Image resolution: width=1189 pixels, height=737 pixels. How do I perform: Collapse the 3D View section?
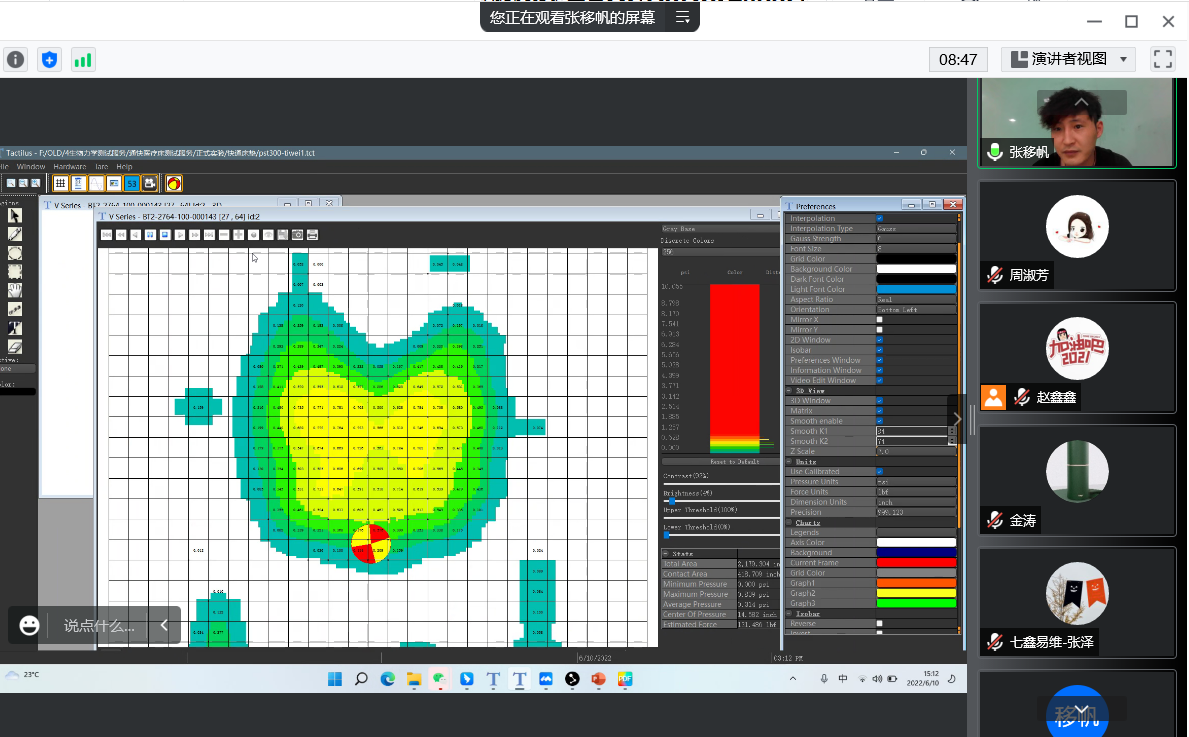[x=789, y=390]
